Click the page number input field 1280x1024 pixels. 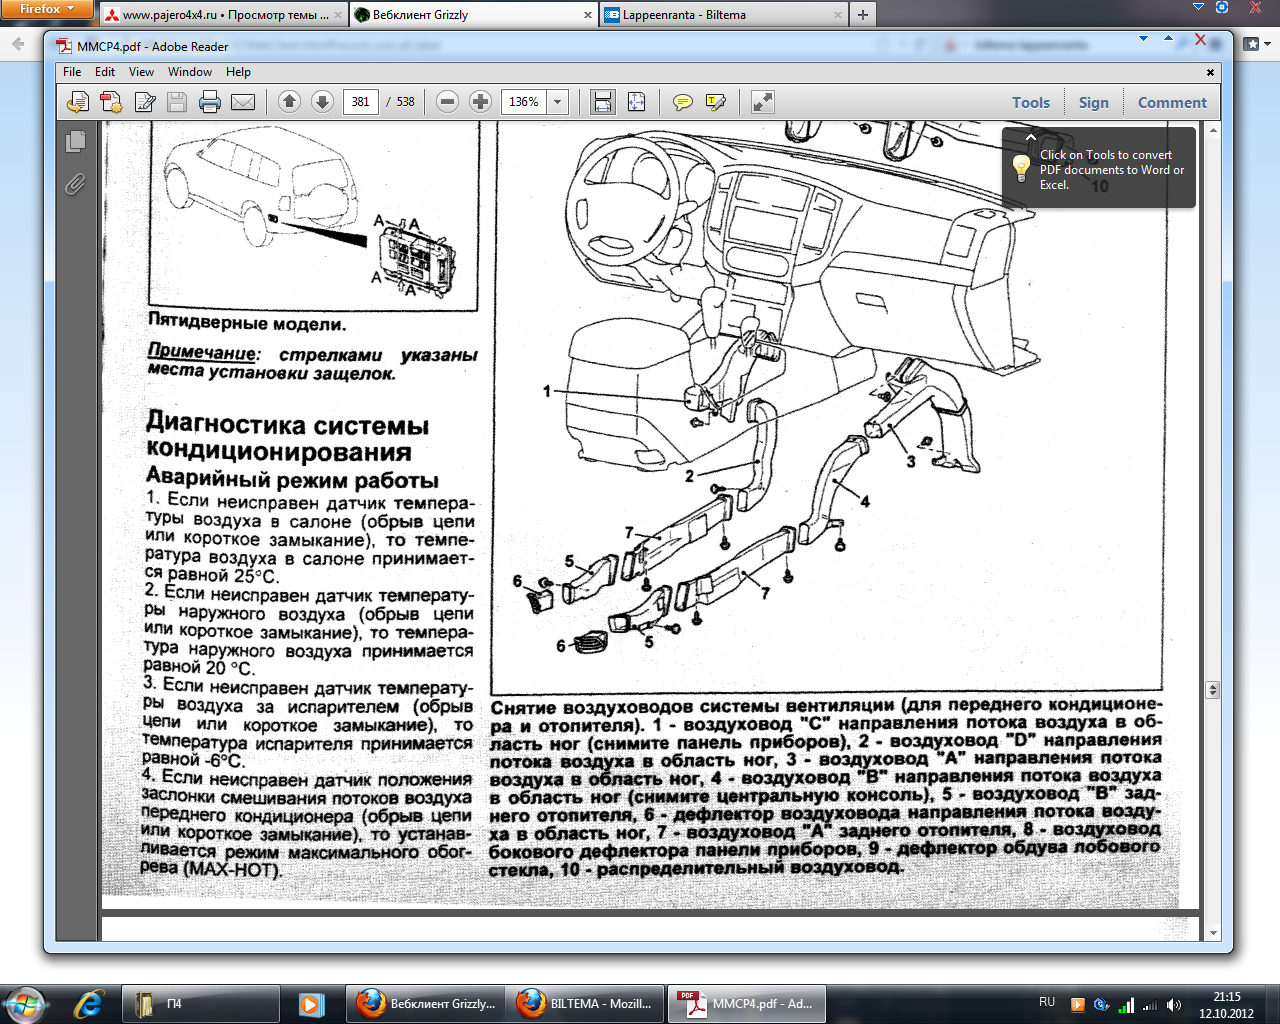(x=361, y=102)
